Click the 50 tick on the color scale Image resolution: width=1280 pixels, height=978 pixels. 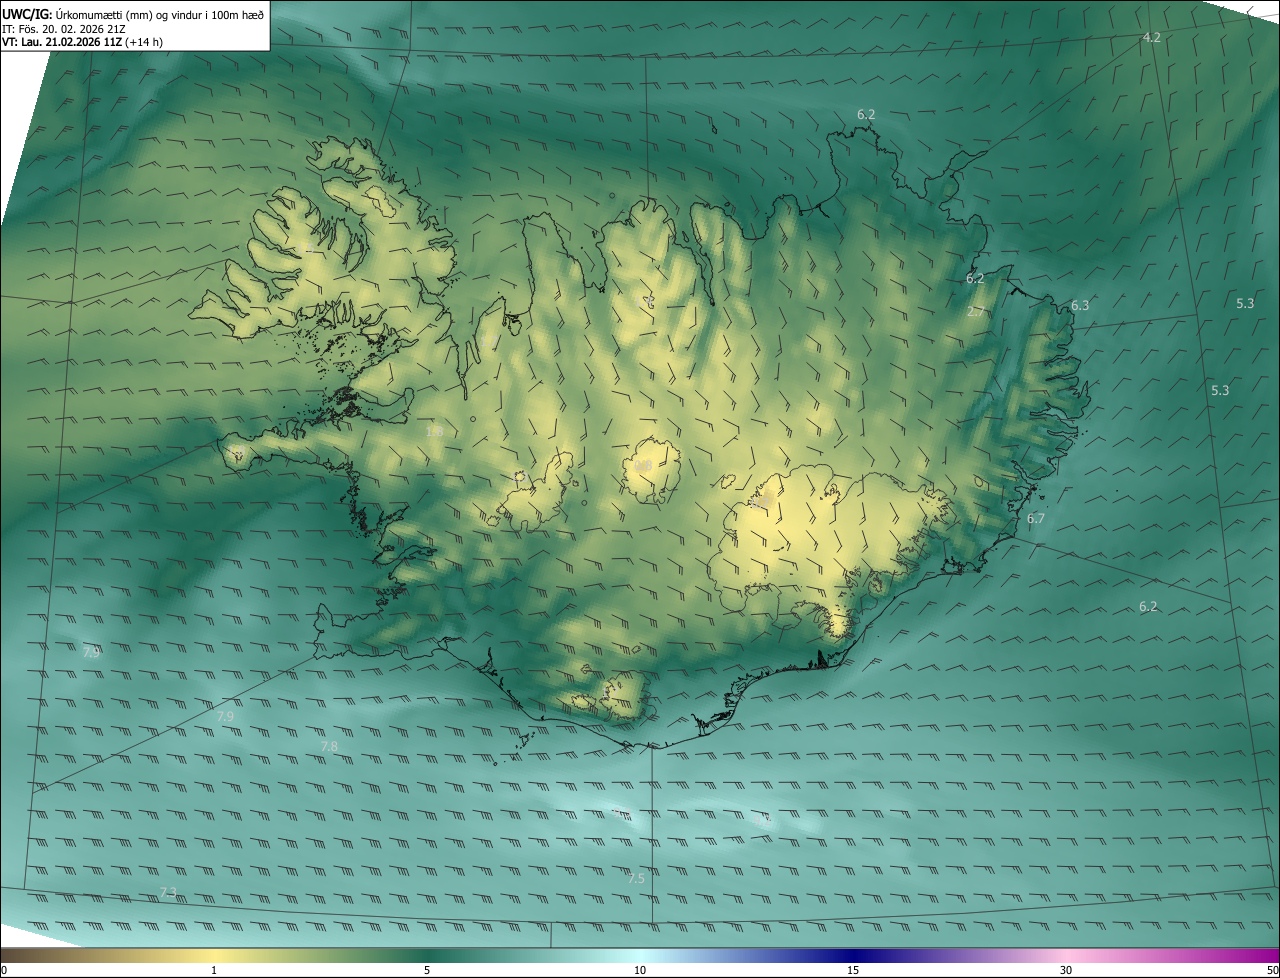1272,970
